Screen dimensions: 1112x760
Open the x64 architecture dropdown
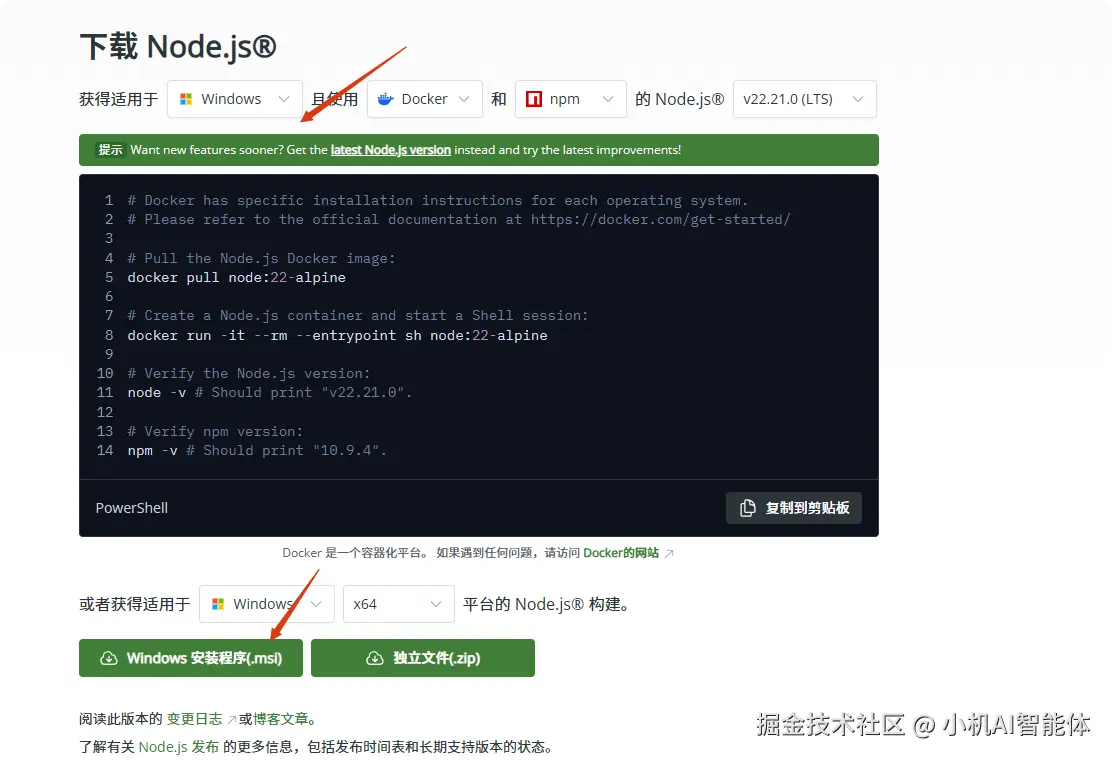pyautogui.click(x=399, y=604)
